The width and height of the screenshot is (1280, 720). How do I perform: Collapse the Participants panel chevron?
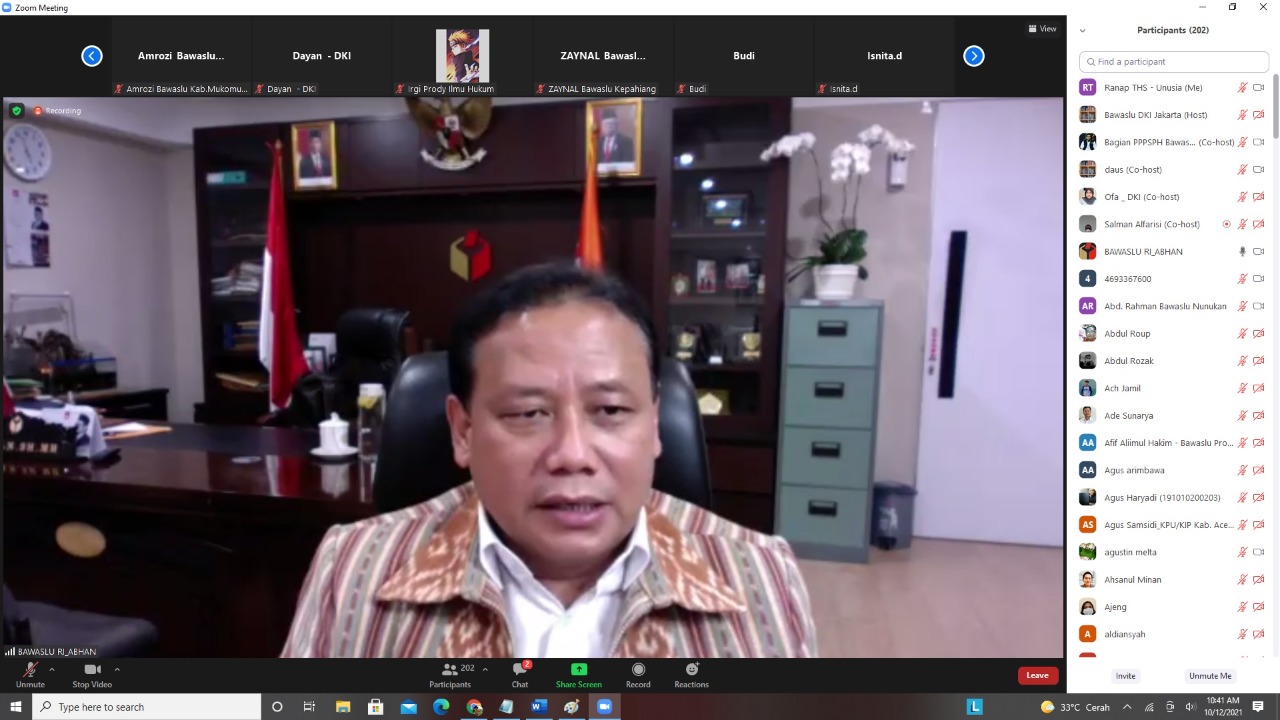1082,31
